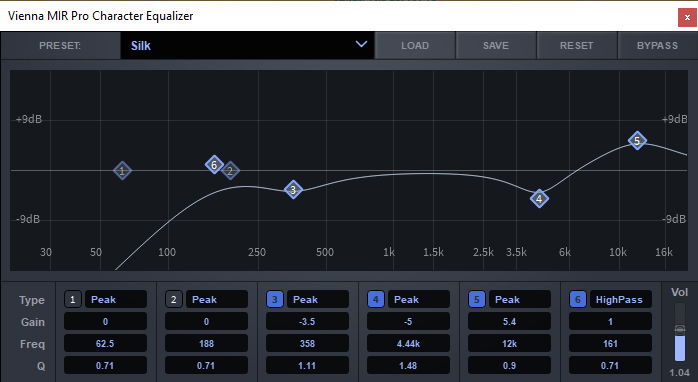Close the Character Equalizer window

[x=687, y=18]
